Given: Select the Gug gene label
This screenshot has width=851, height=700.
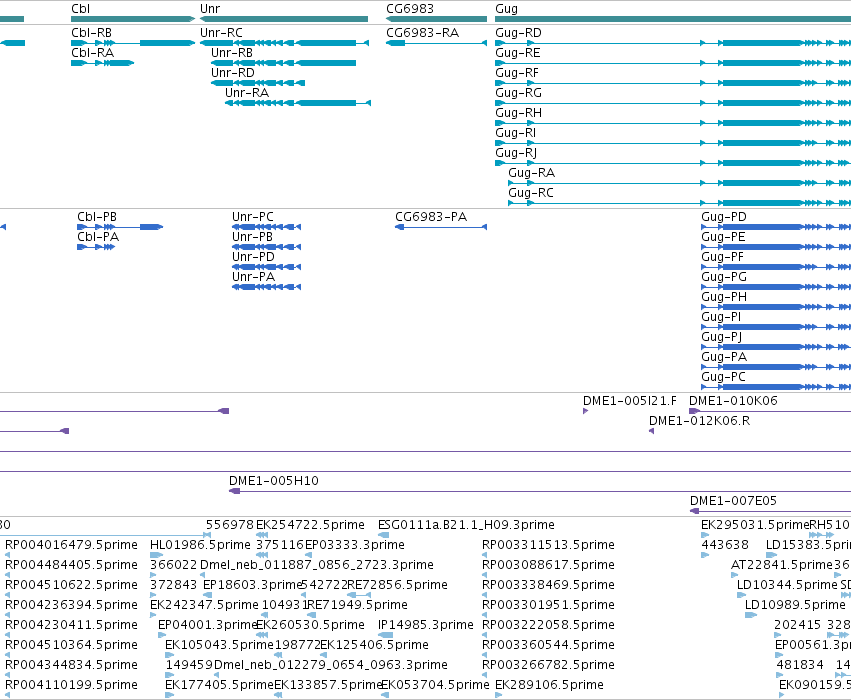Looking at the screenshot, I should (x=506, y=9).
